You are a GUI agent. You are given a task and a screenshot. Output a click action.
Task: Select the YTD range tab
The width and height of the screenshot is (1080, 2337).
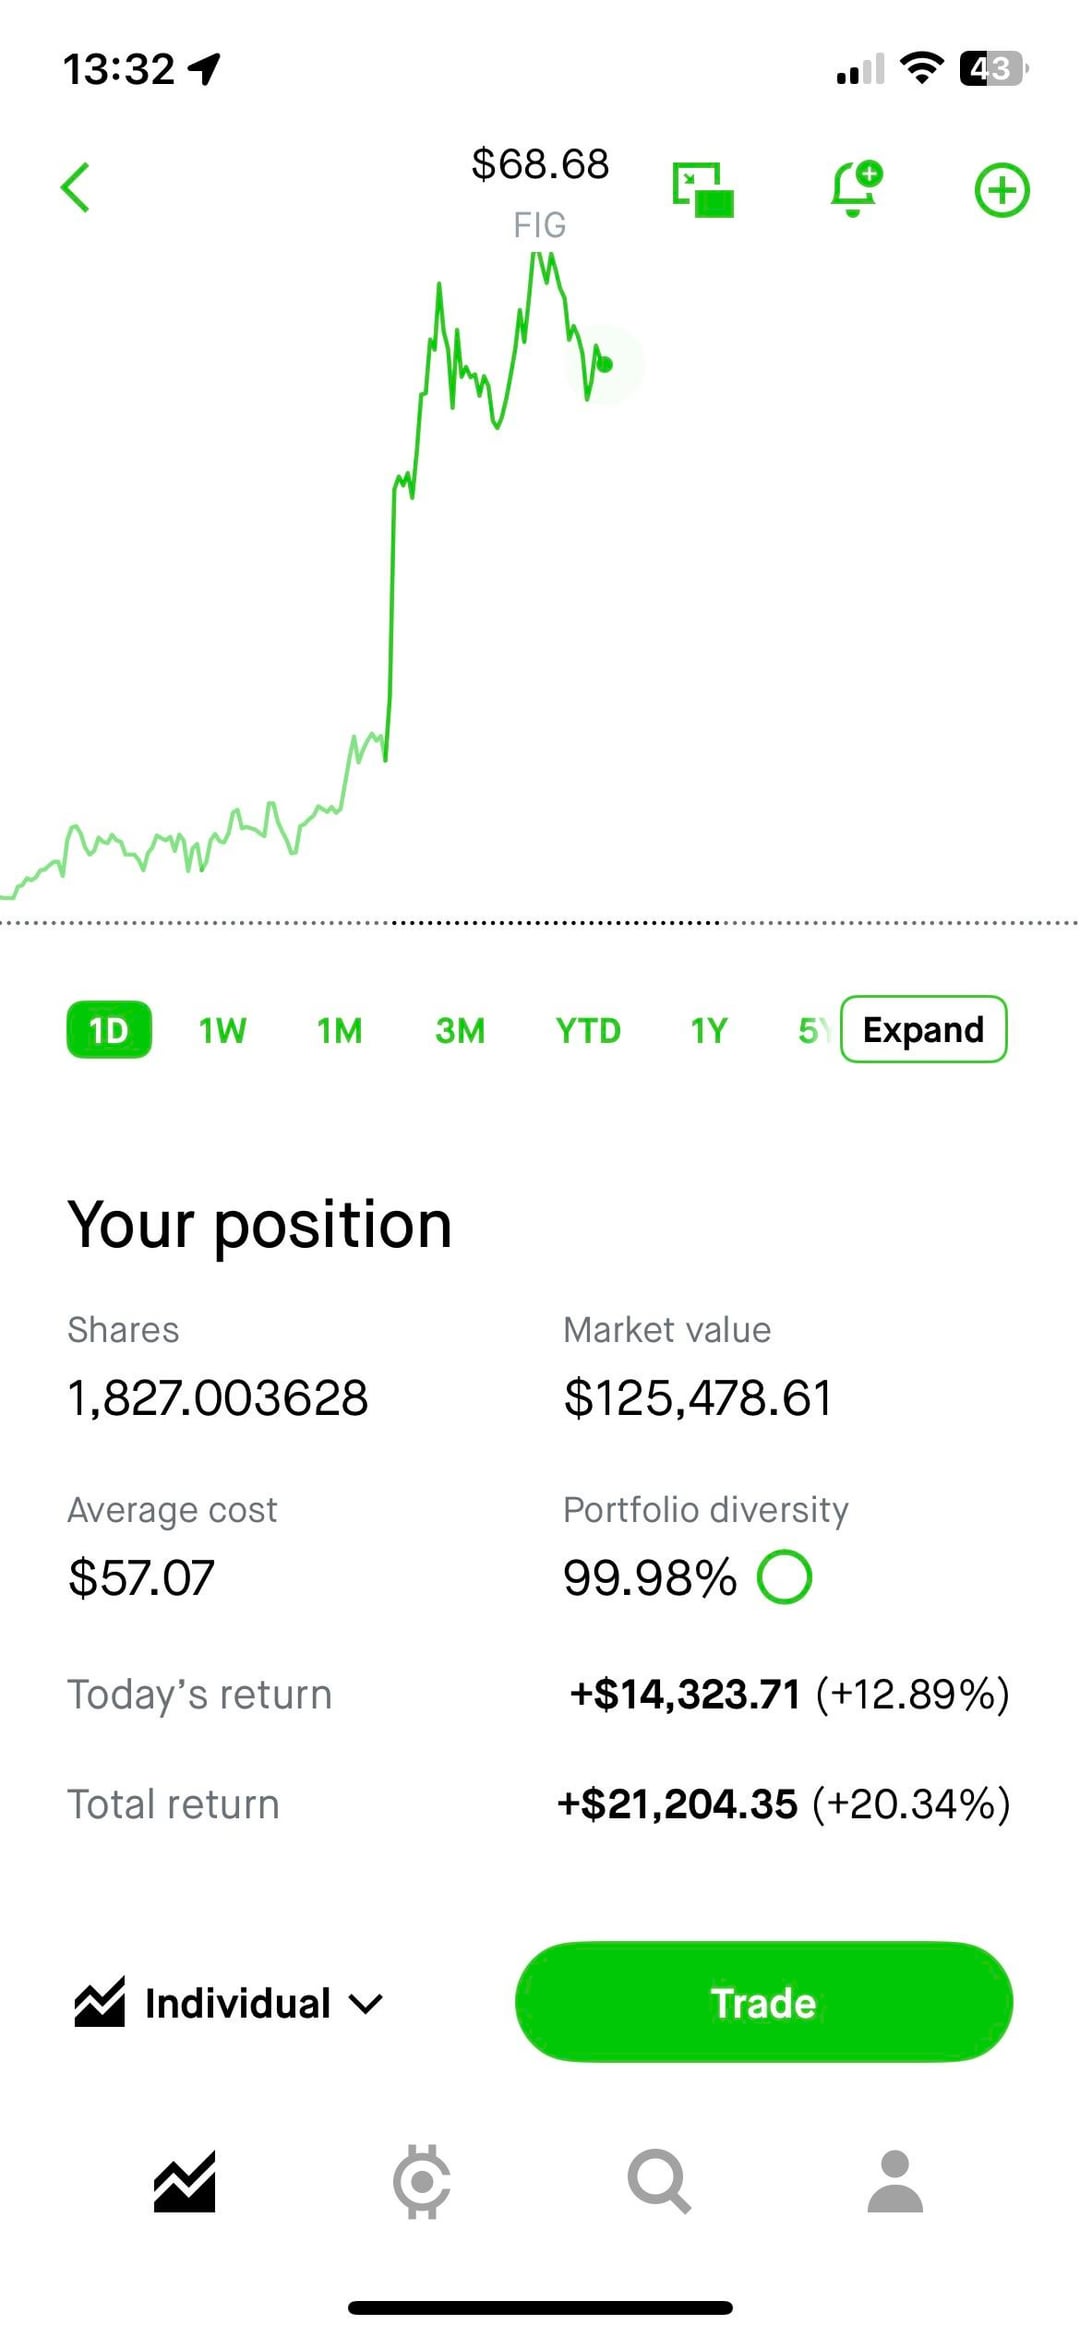[x=588, y=1030]
